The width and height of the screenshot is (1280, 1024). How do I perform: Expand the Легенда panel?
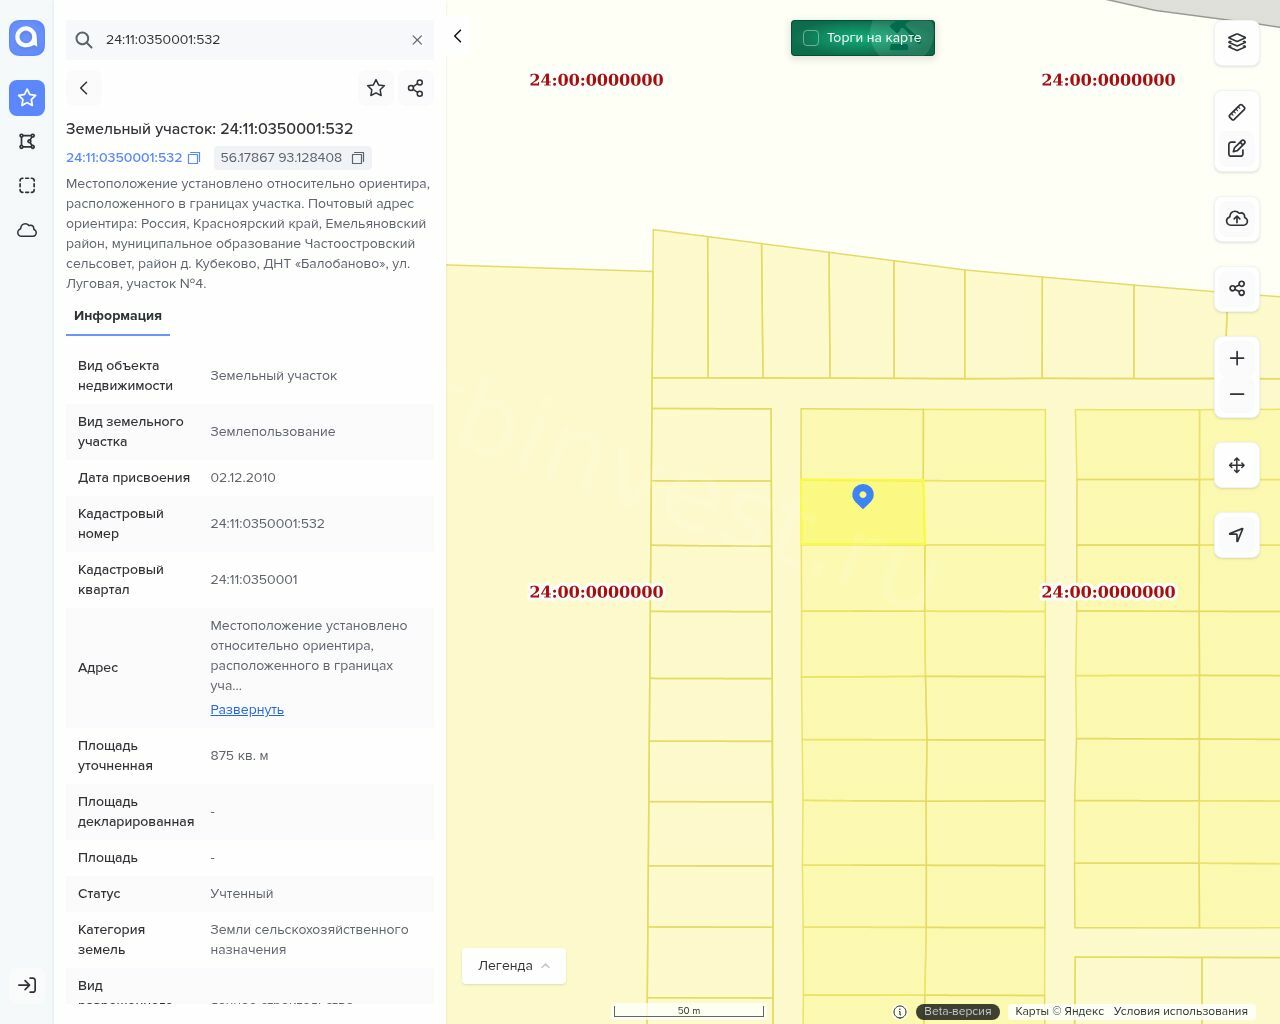coord(514,966)
